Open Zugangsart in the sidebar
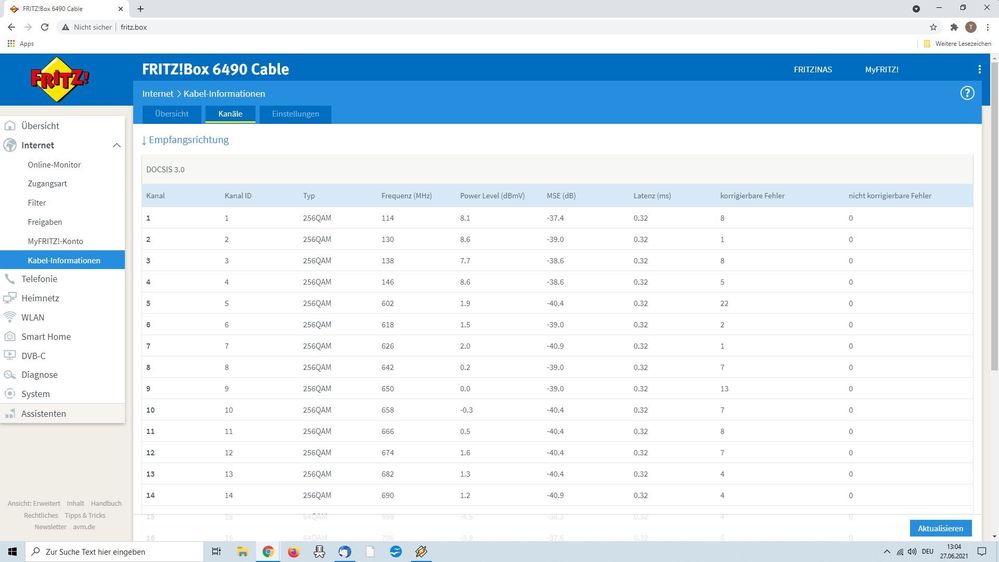Image resolution: width=999 pixels, height=562 pixels. coord(47,184)
